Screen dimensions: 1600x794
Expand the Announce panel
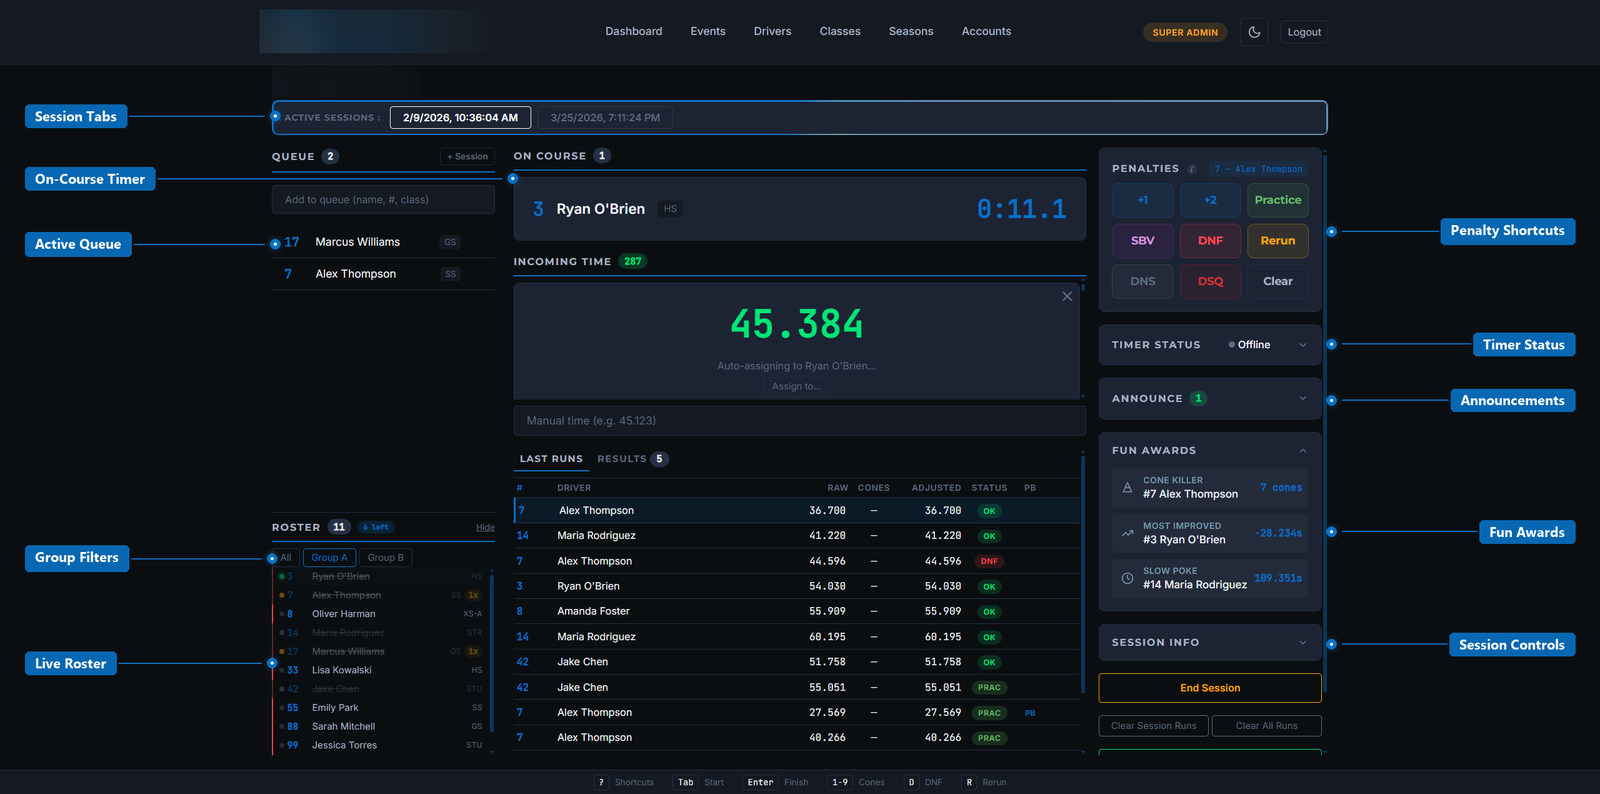[x=1210, y=399]
